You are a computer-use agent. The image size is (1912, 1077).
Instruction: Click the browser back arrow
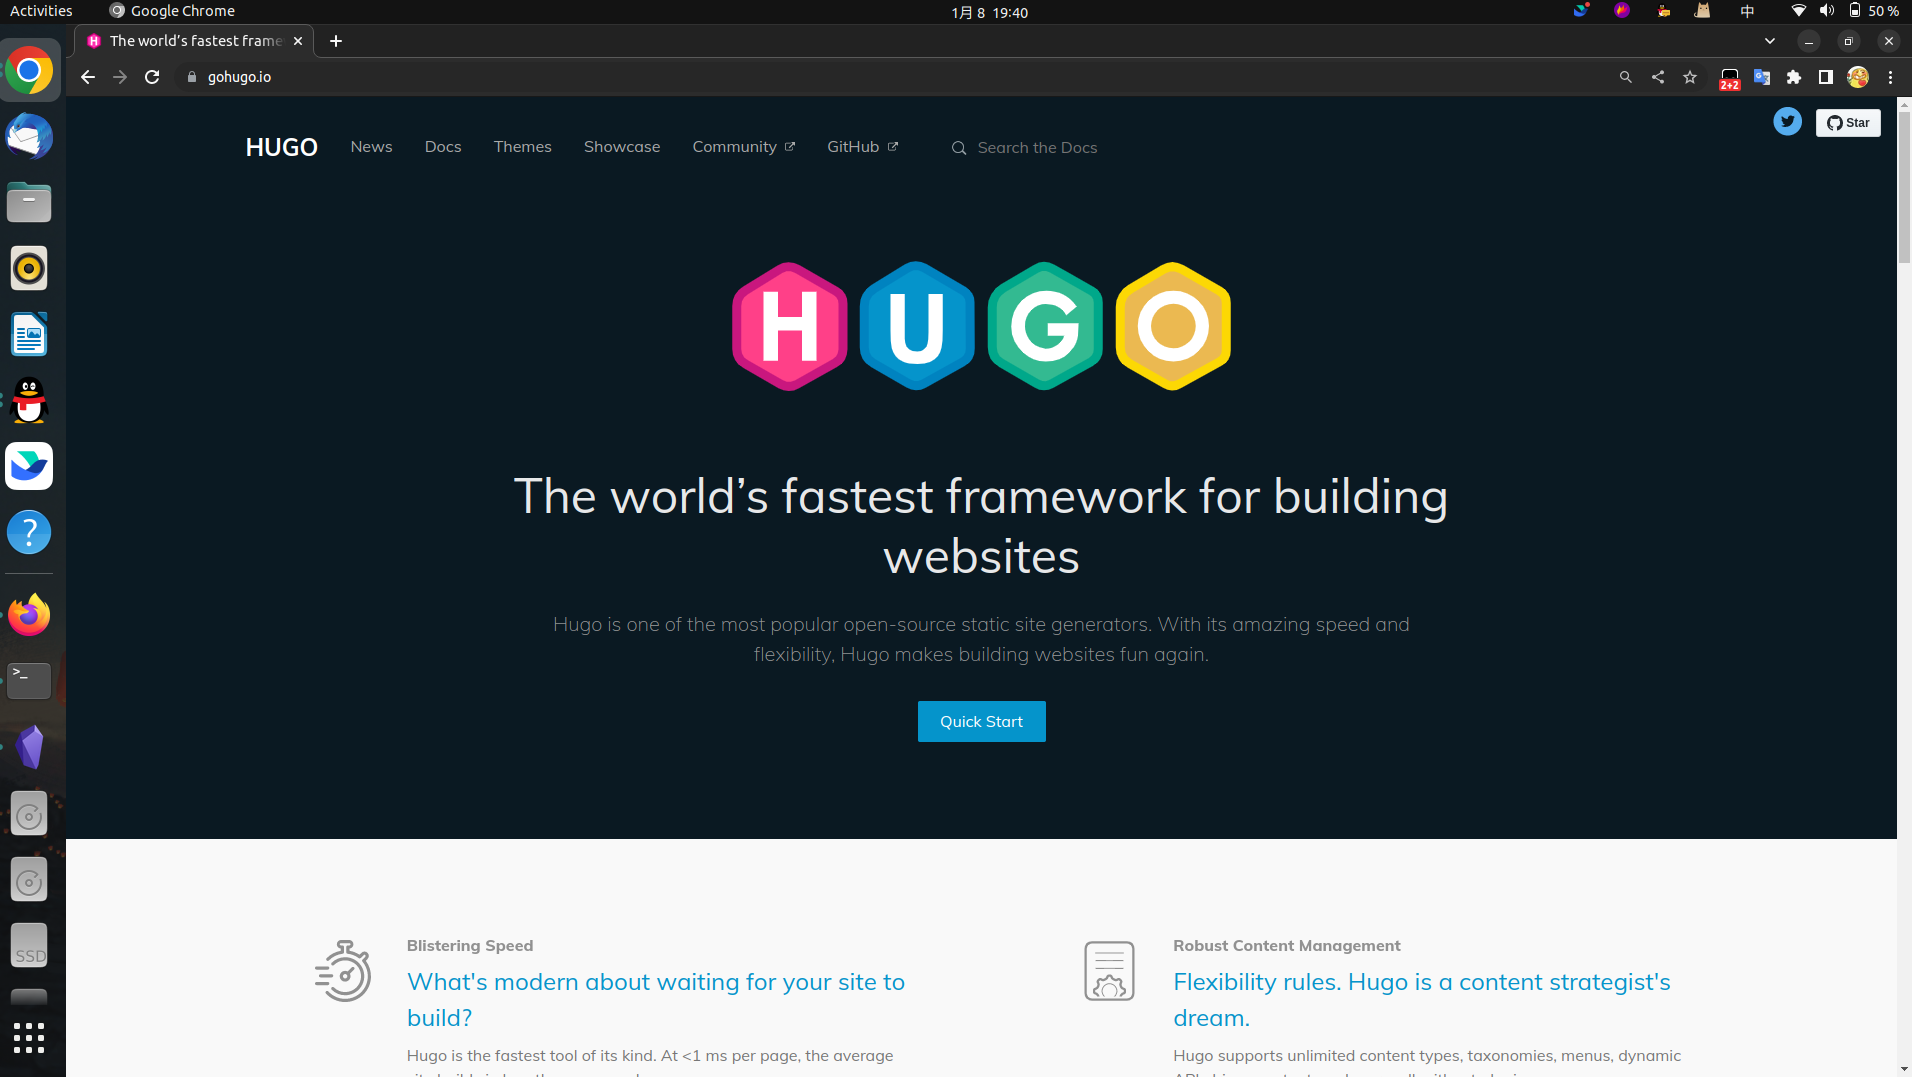click(88, 77)
